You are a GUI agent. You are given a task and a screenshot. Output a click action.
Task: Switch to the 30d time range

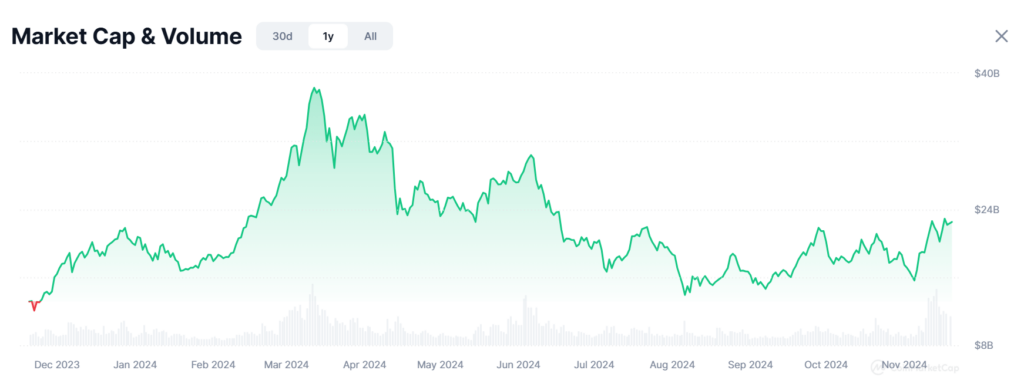click(282, 37)
